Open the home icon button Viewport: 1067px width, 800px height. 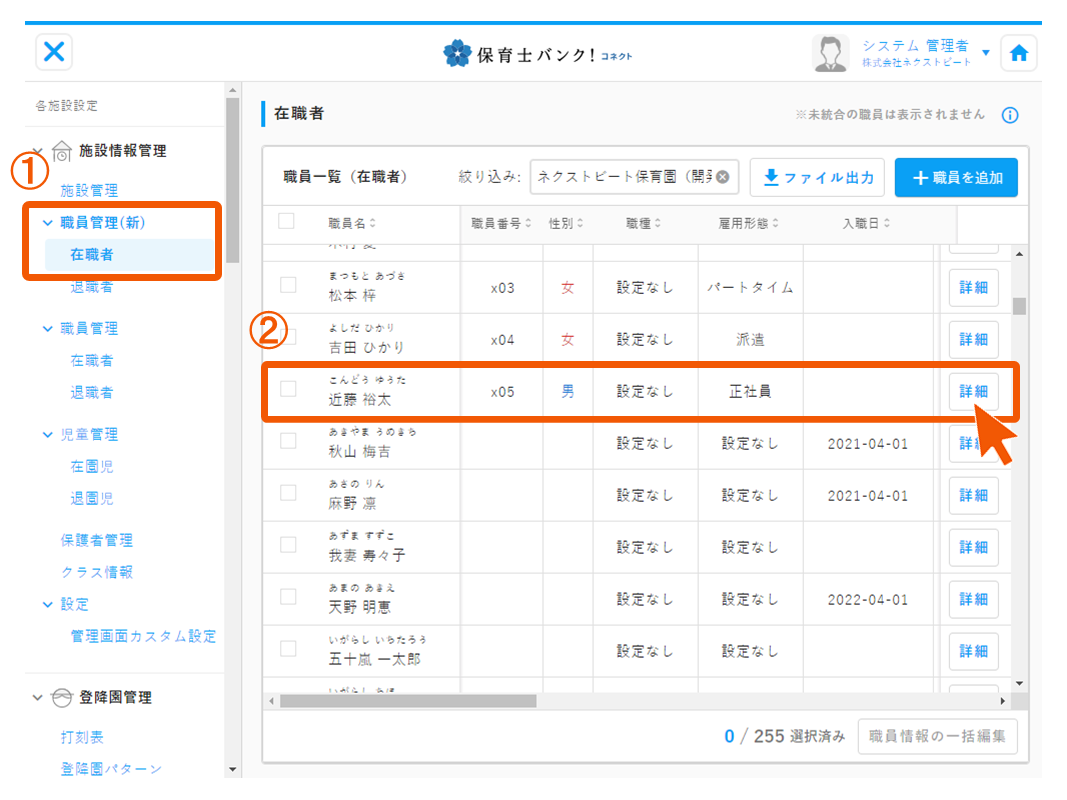click(x=1018, y=54)
